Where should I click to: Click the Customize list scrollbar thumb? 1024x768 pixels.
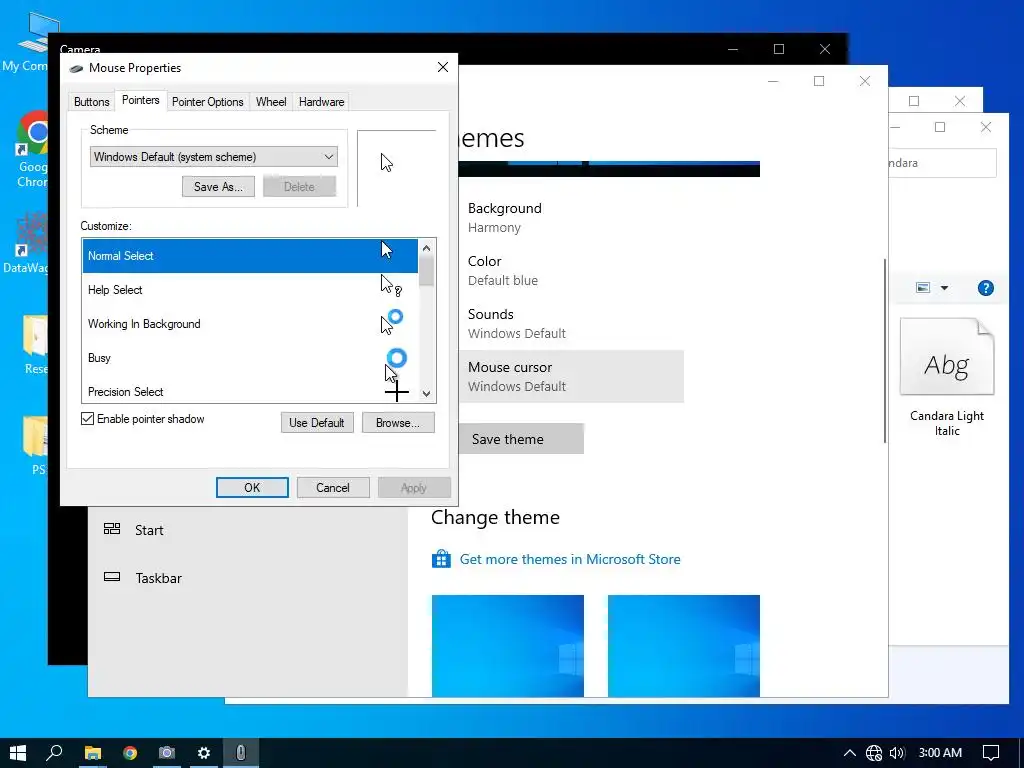(x=426, y=271)
